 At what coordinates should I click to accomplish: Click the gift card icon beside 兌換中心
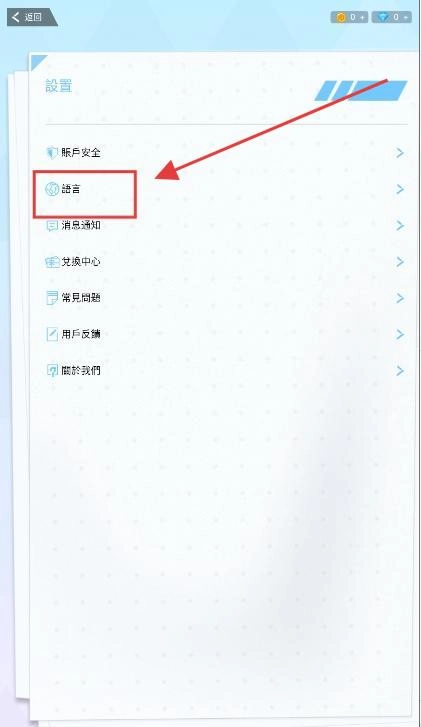52,262
